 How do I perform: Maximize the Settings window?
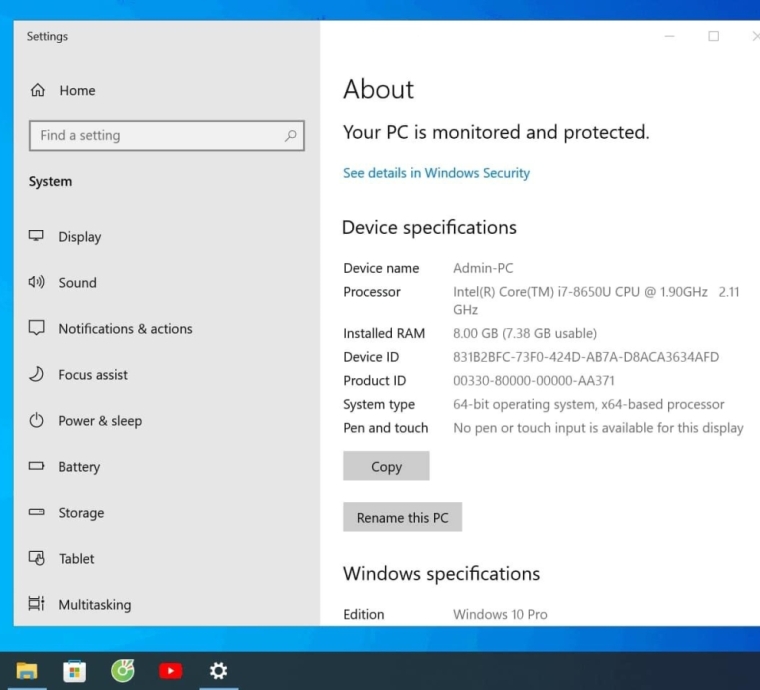coord(713,36)
